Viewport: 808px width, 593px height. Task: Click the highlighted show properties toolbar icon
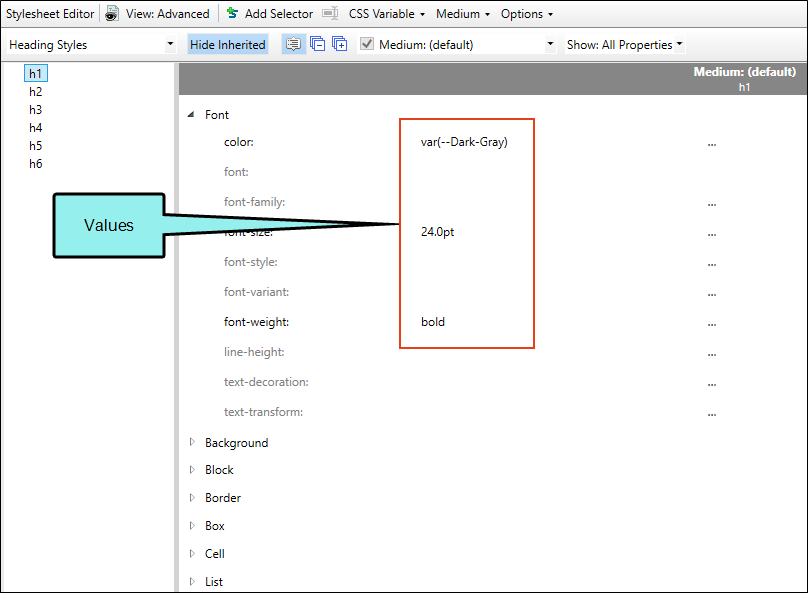[293, 45]
